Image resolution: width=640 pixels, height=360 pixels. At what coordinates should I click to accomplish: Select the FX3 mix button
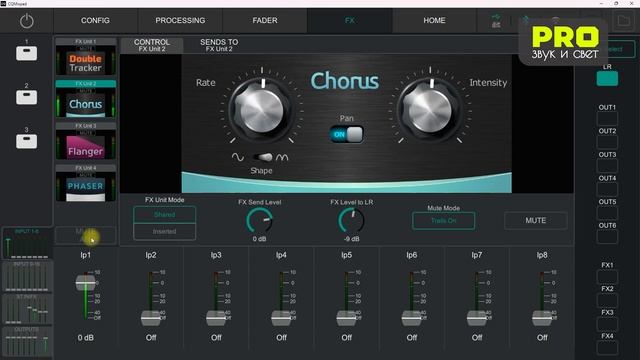point(607,324)
